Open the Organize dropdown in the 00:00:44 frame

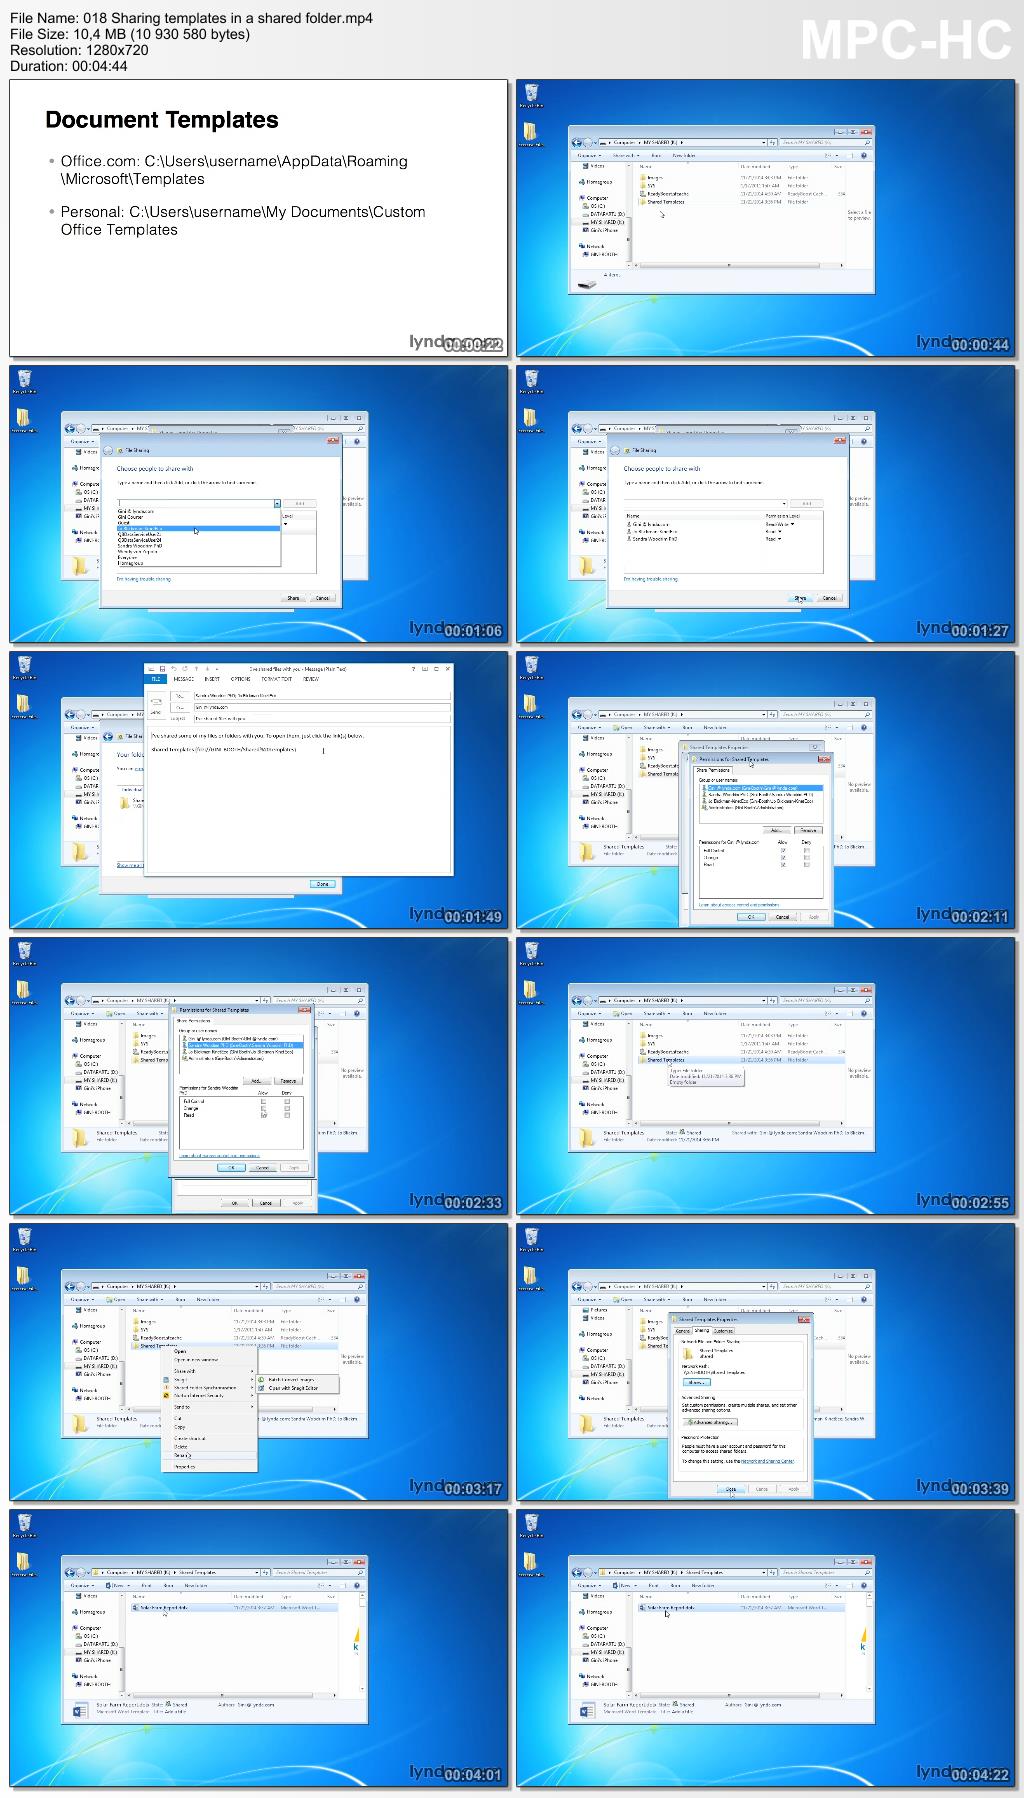click(589, 155)
